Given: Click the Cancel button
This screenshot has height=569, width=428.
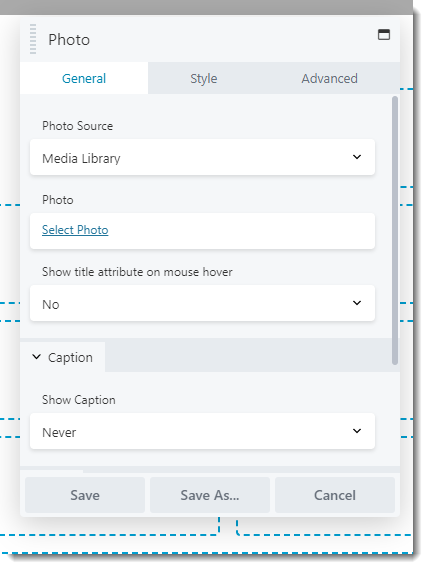Looking at the screenshot, I should coord(335,495).
